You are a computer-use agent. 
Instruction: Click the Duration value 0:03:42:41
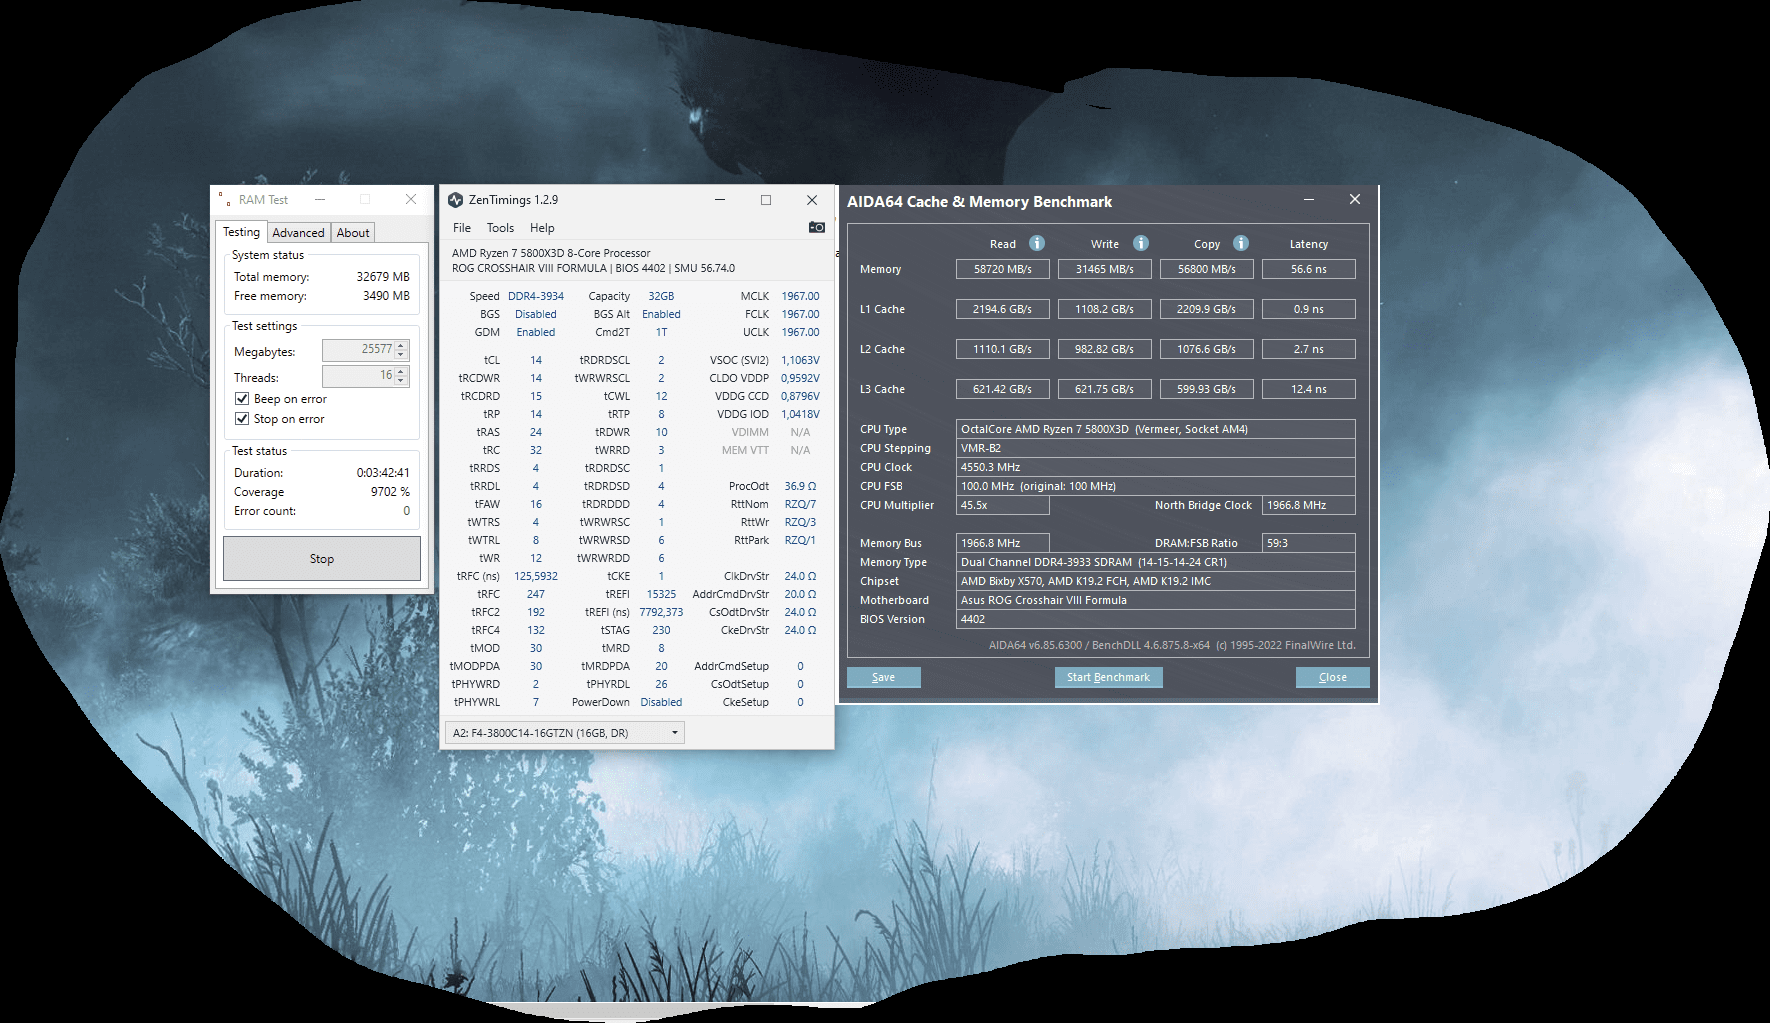click(x=383, y=473)
